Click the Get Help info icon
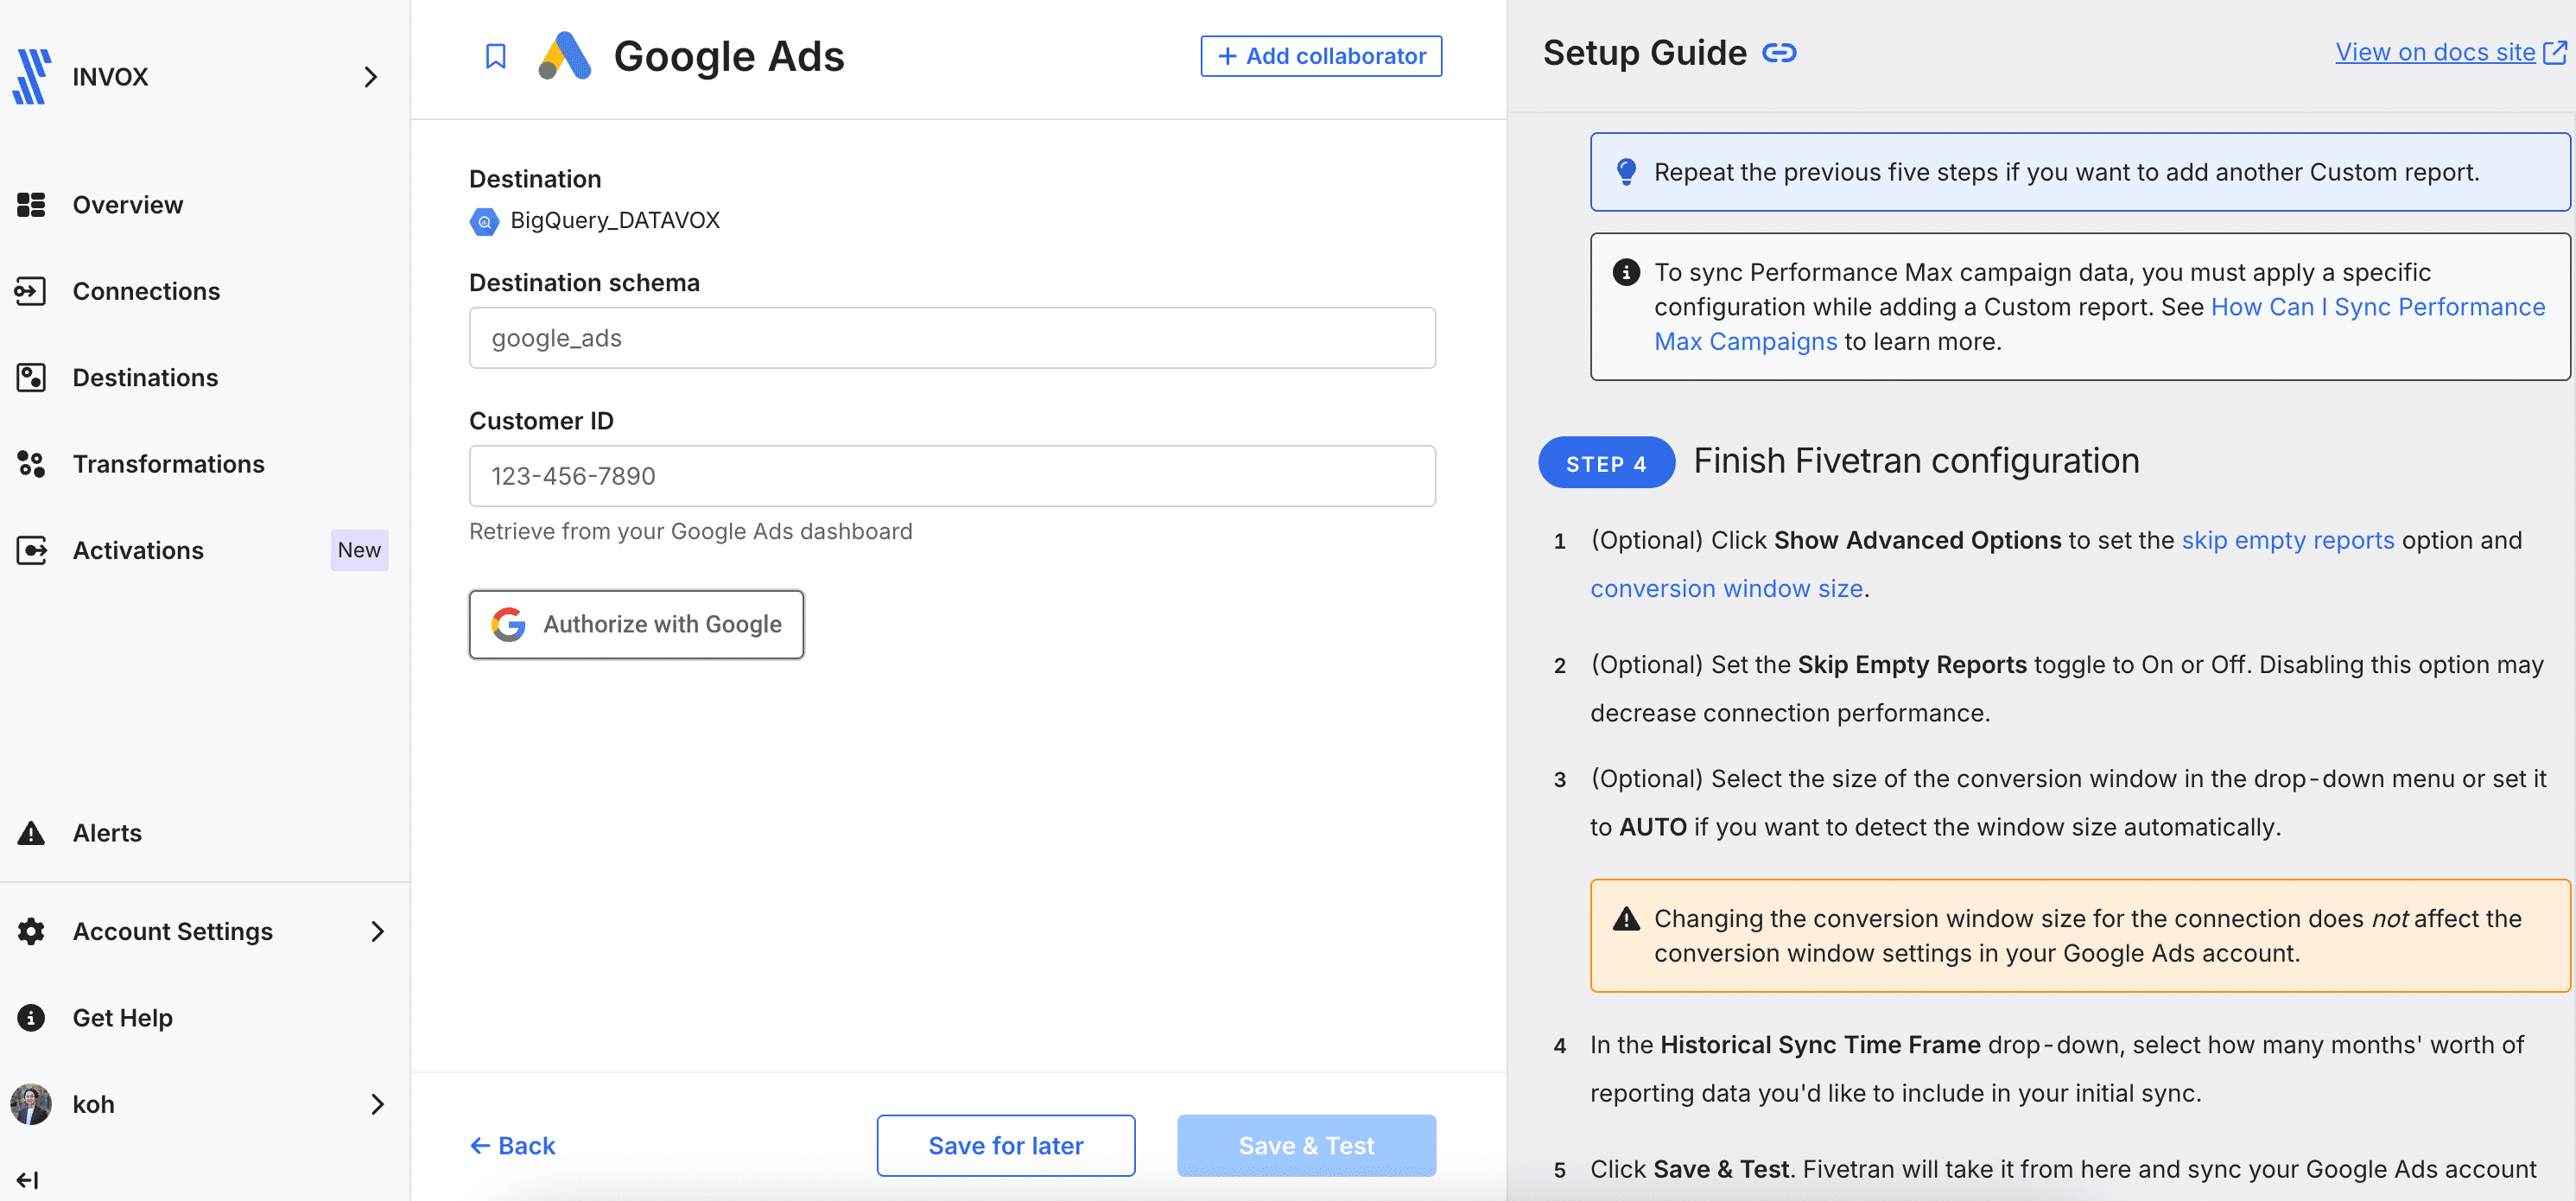The image size is (2576, 1201). (31, 1017)
